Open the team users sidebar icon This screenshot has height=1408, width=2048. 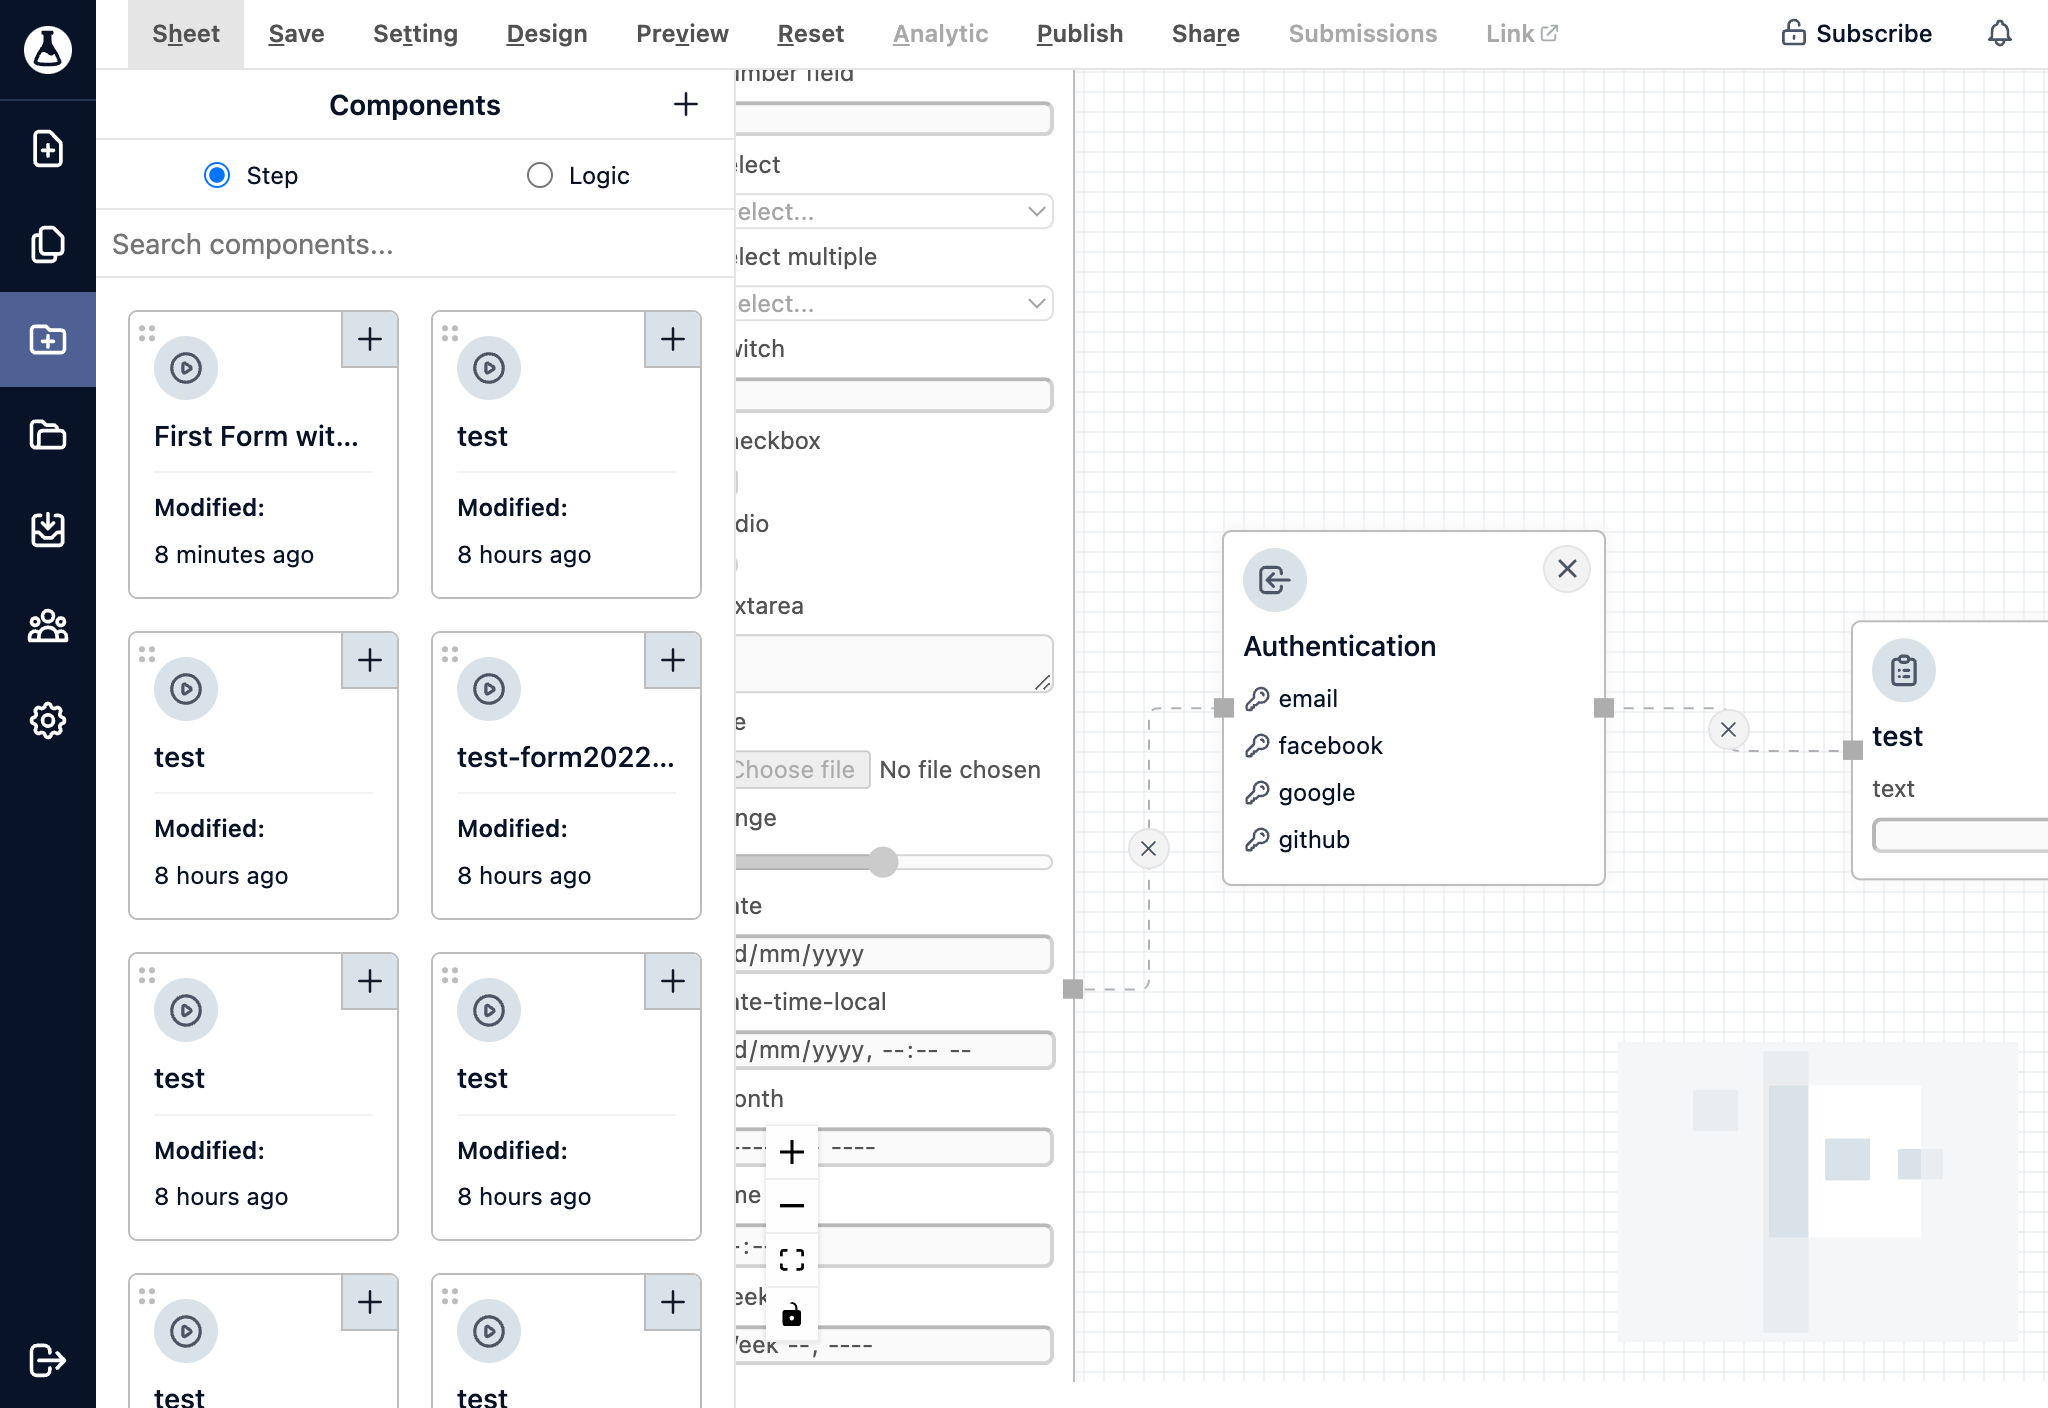pos(48,626)
